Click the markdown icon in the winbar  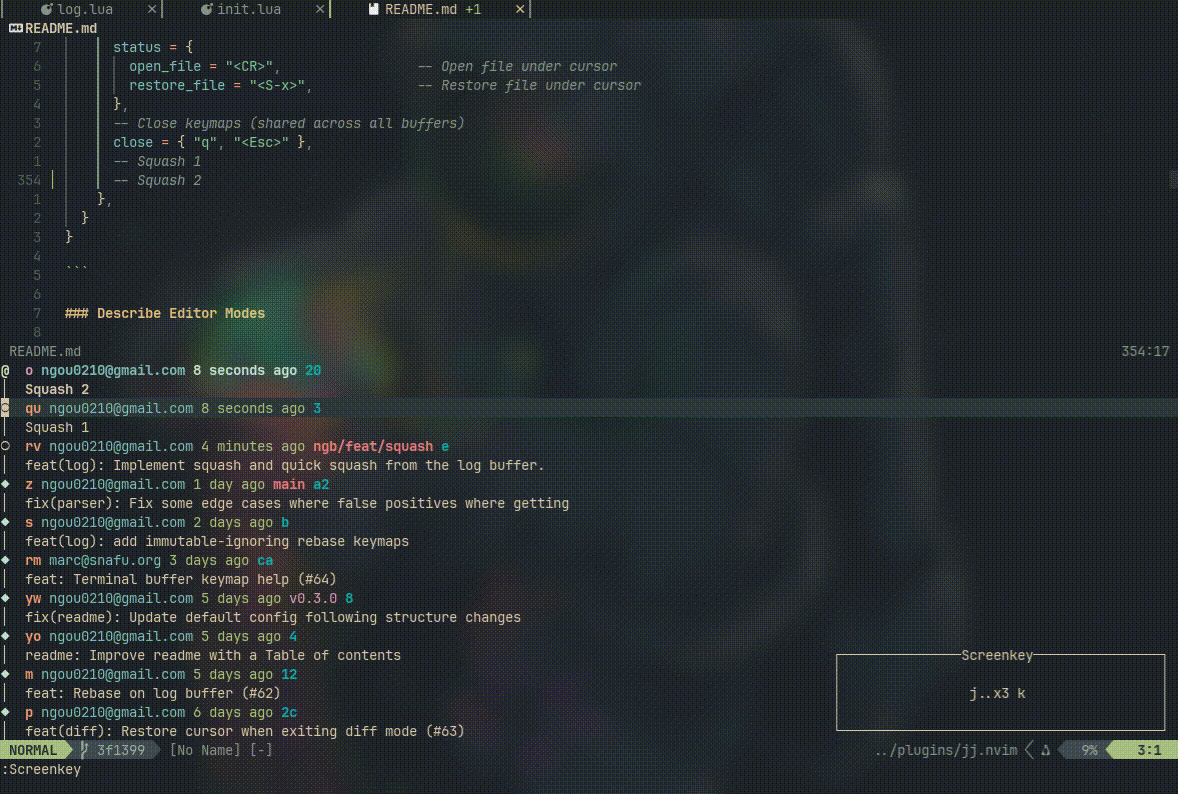[x=16, y=29]
